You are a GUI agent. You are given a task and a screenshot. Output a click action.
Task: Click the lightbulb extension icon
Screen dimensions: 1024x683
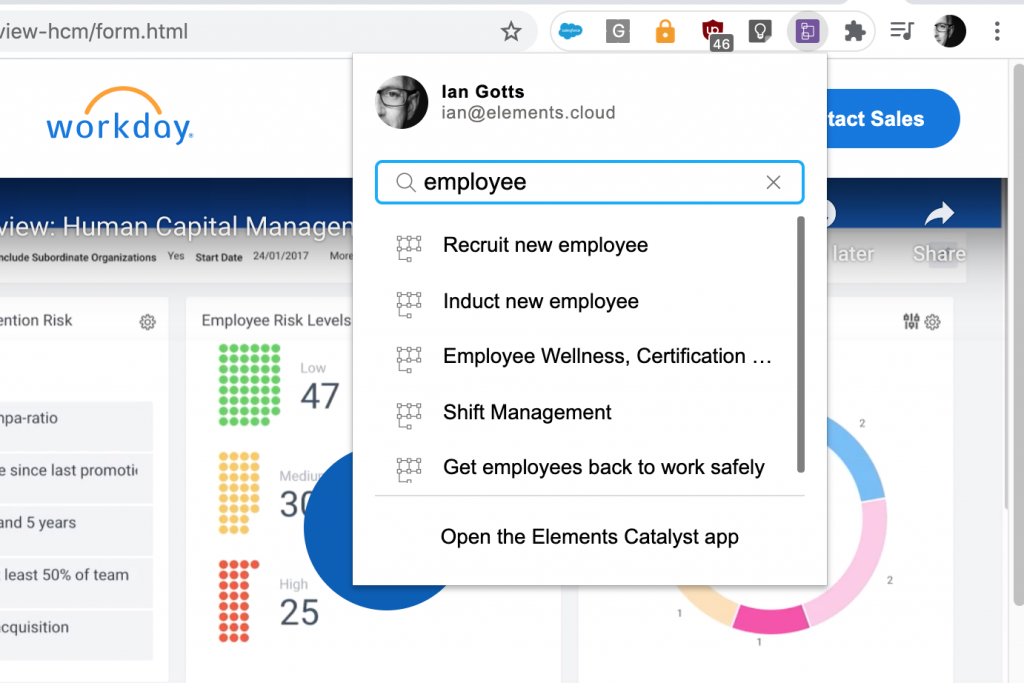pyautogui.click(x=760, y=31)
